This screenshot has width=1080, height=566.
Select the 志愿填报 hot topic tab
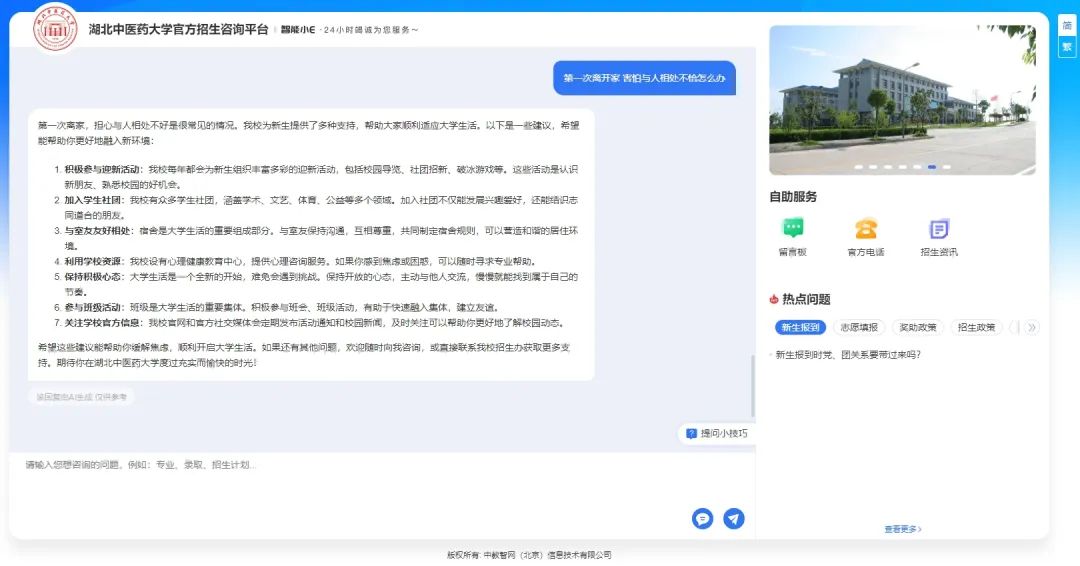coord(858,327)
